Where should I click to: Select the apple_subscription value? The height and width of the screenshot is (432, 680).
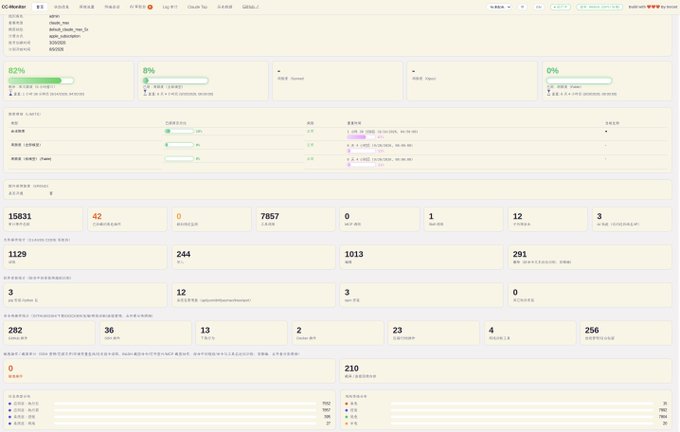coord(65,36)
